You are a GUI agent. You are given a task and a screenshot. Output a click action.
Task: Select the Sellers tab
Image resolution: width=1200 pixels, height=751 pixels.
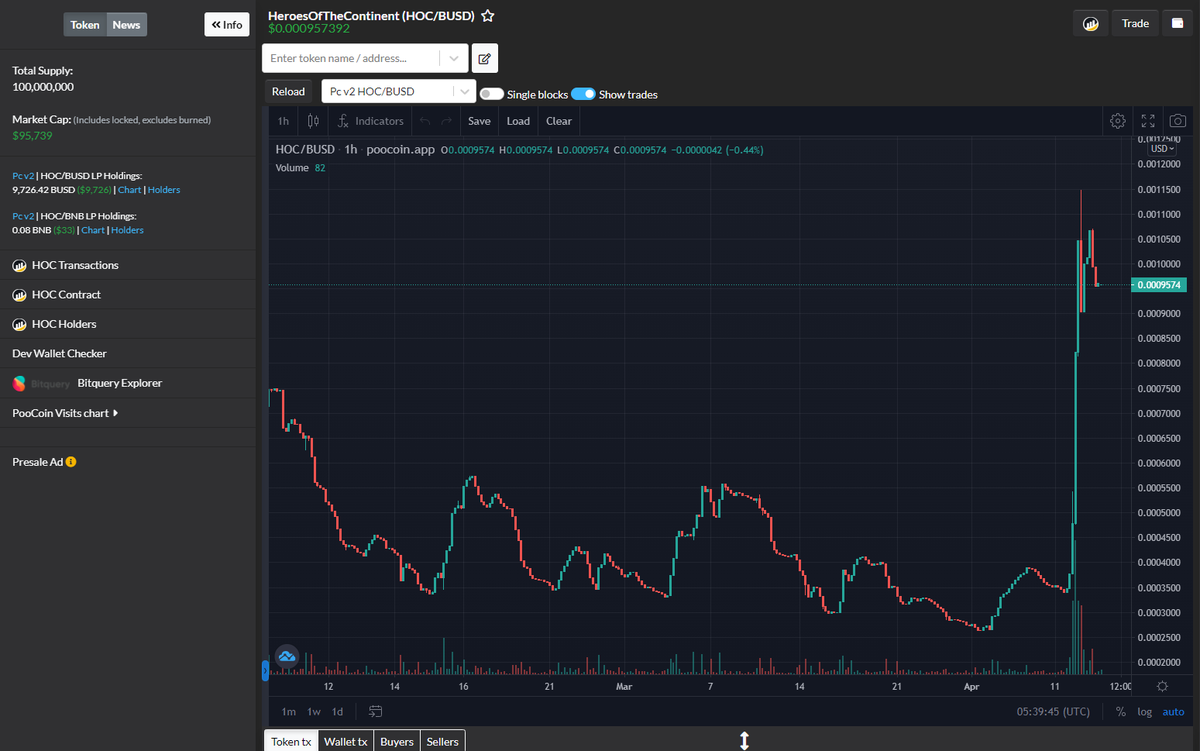[x=443, y=741]
